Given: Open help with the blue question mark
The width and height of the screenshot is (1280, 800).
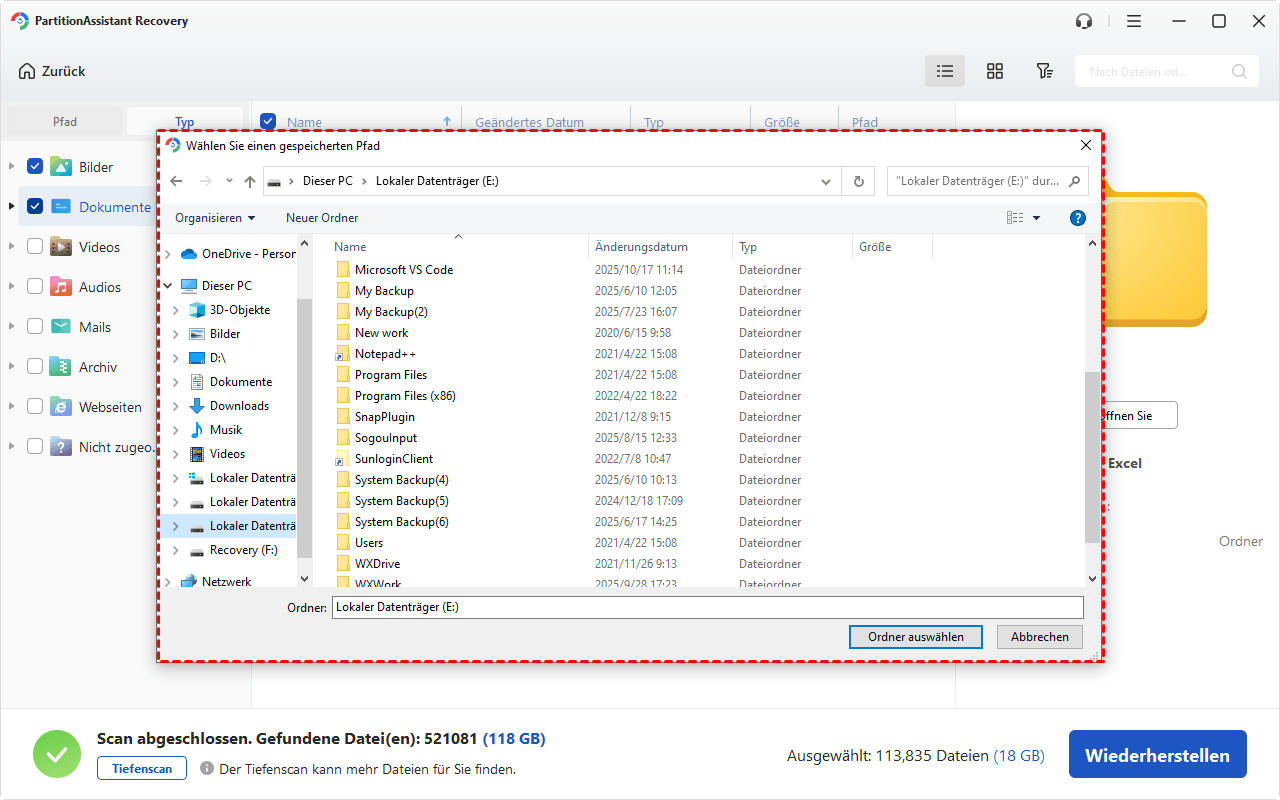Looking at the screenshot, I should (x=1078, y=217).
